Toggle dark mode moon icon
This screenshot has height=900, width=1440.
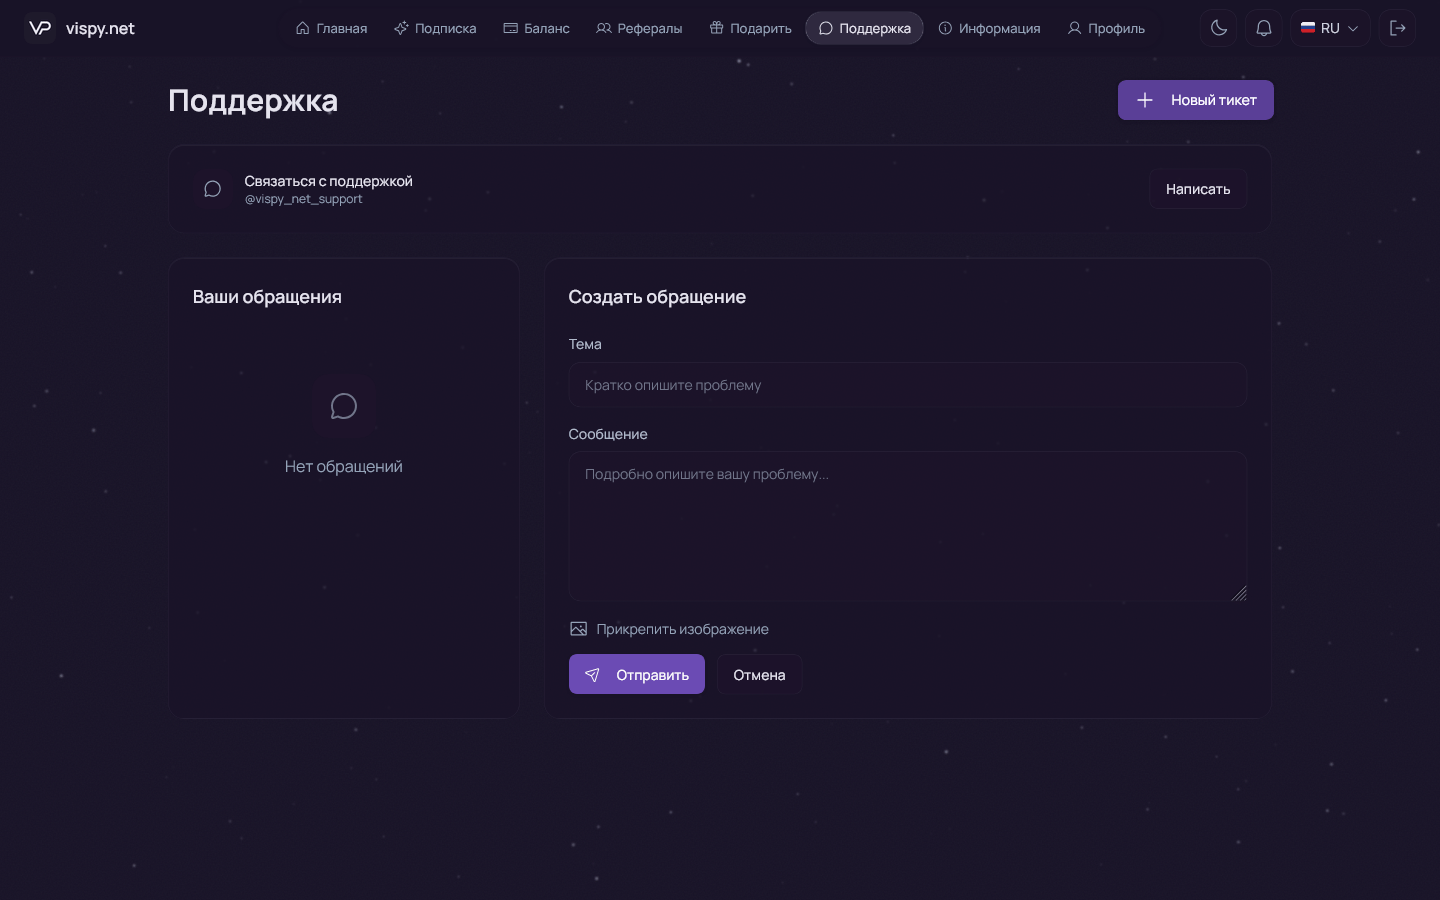1219,28
